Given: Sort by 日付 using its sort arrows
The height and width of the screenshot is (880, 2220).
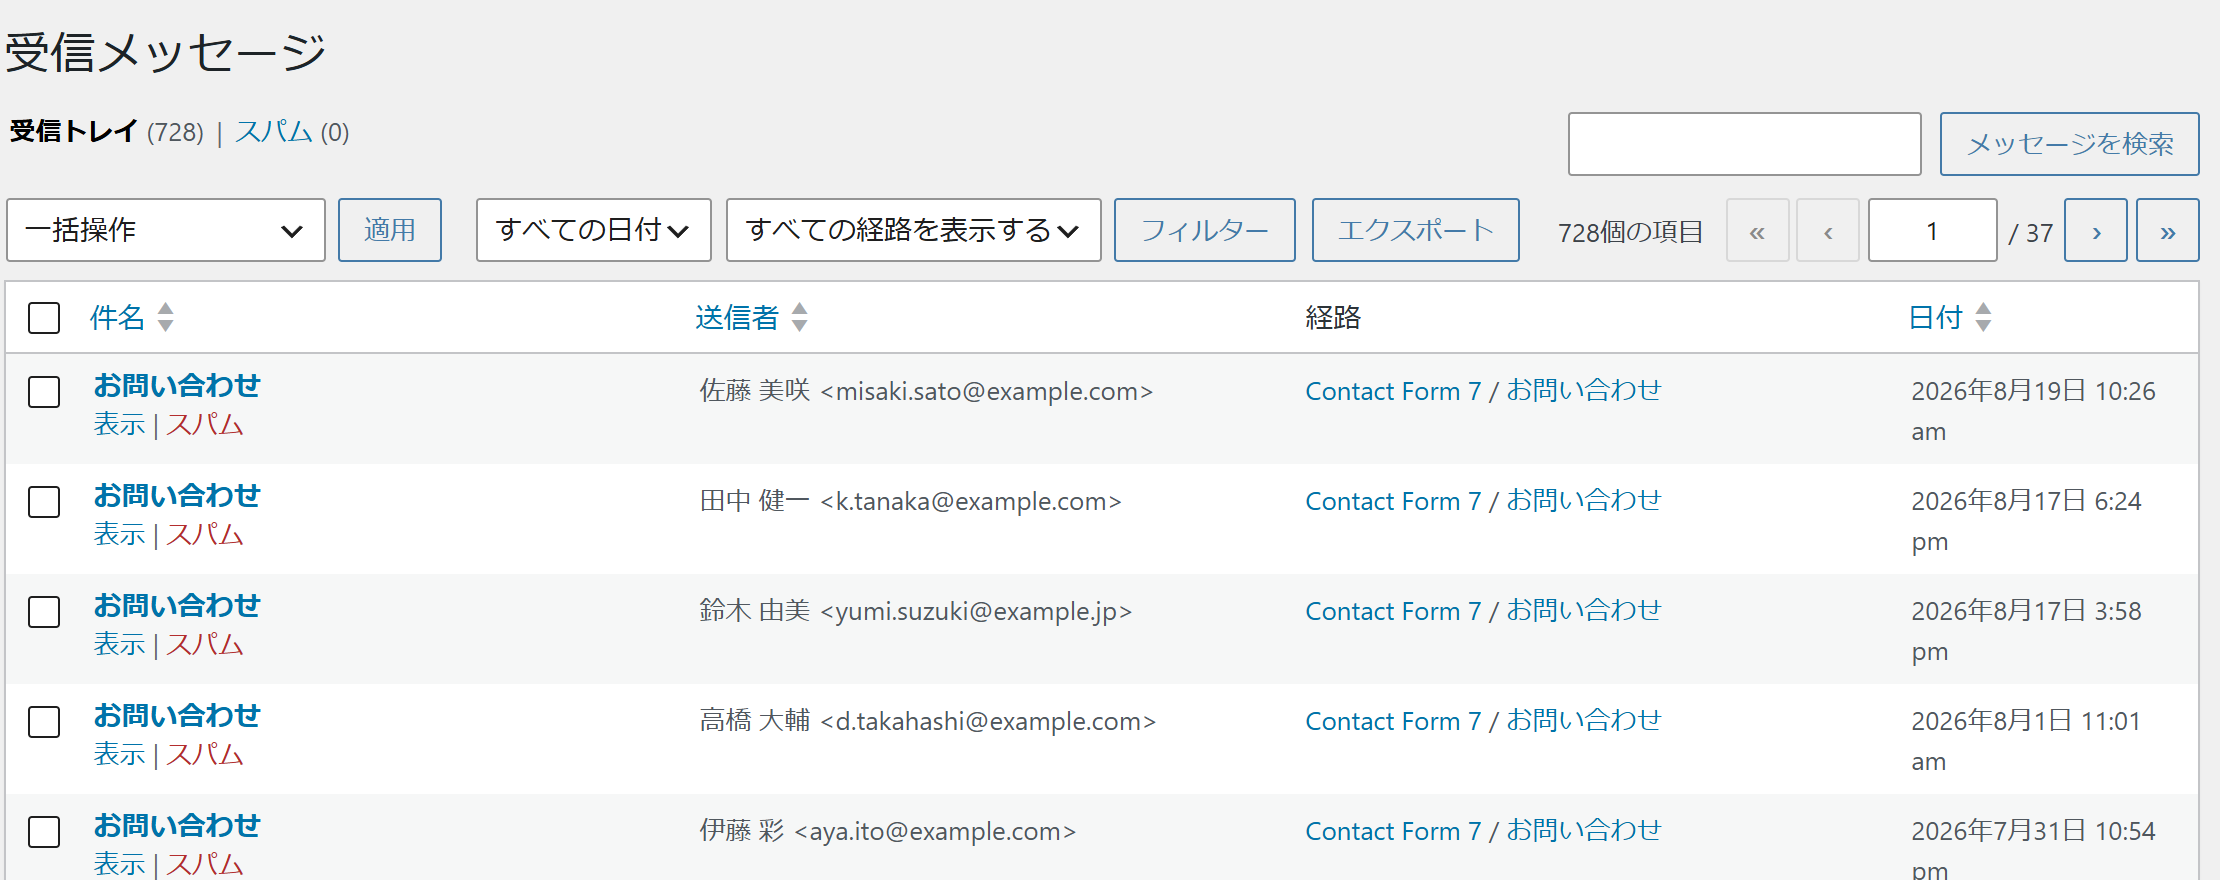Looking at the screenshot, I should coord(1984,317).
